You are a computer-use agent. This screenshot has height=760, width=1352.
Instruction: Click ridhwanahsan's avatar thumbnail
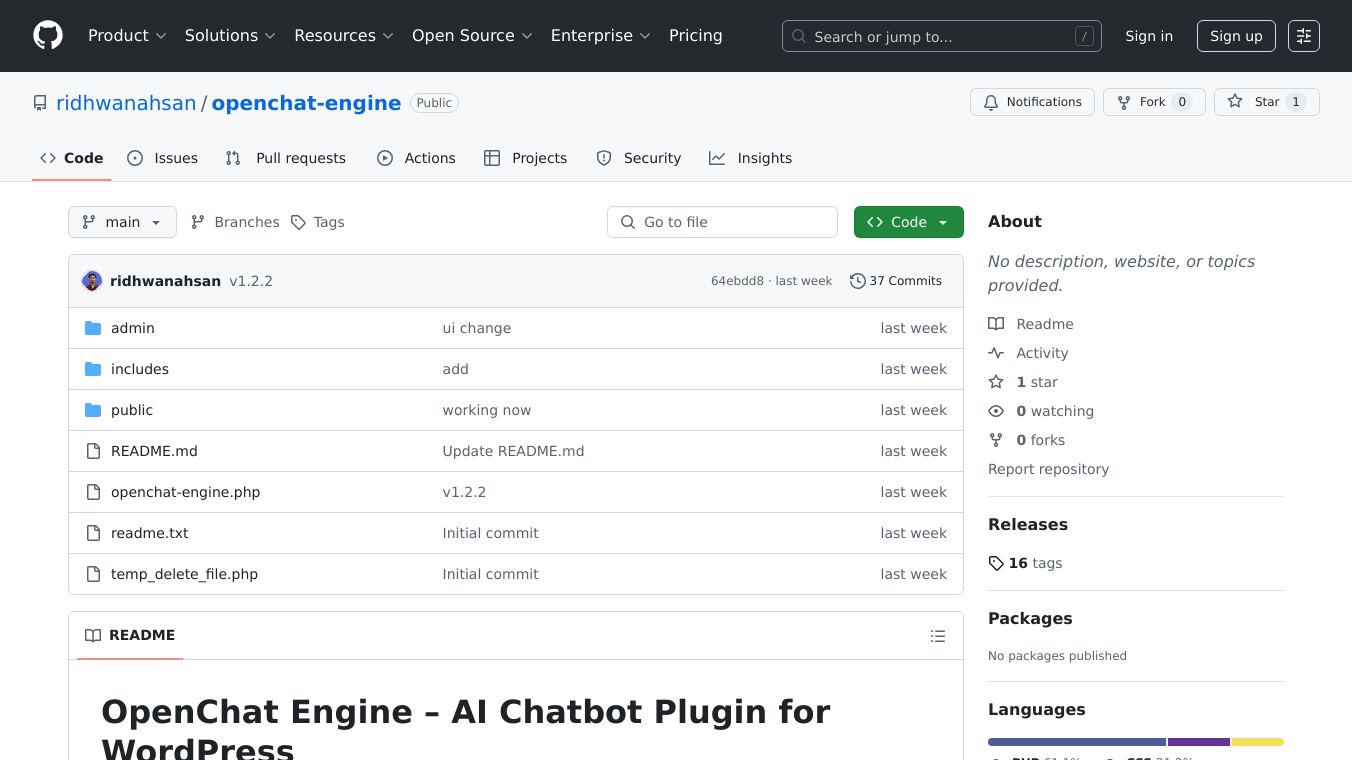click(92, 281)
